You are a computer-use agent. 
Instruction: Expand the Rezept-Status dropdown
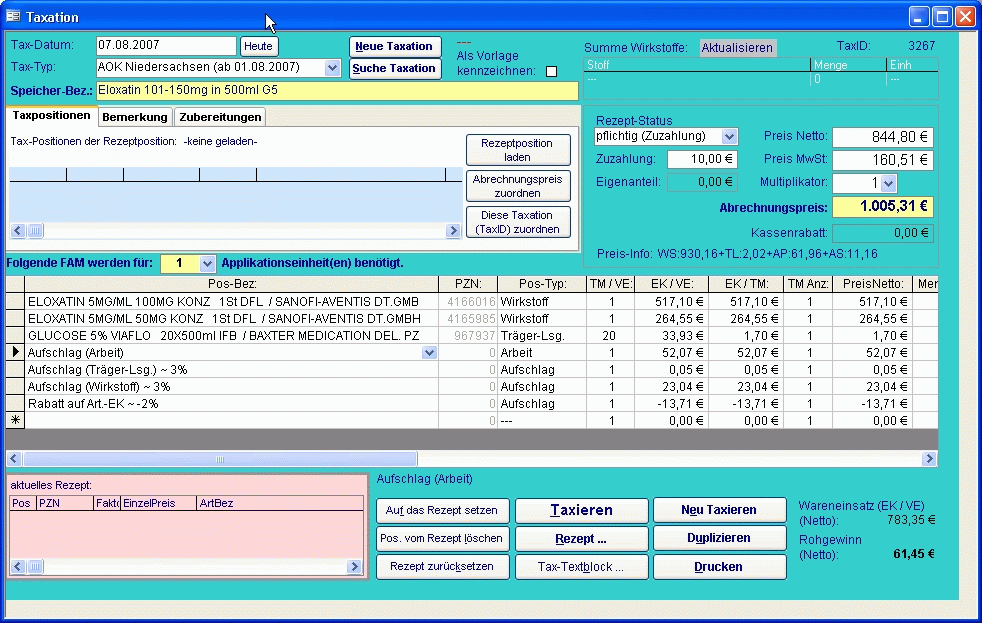click(729, 136)
